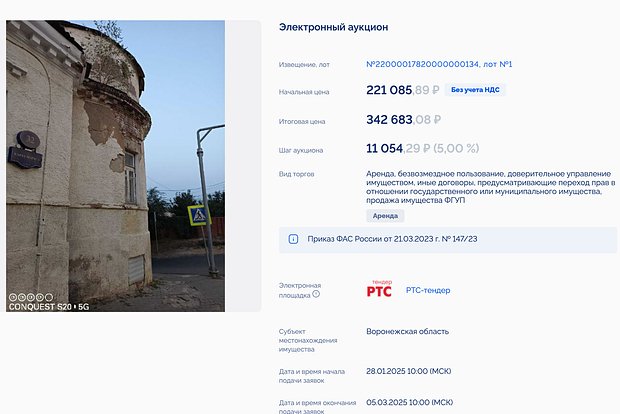Screen dimensions: 620x414
Task: Click the Аренда tag
Action: [385, 215]
